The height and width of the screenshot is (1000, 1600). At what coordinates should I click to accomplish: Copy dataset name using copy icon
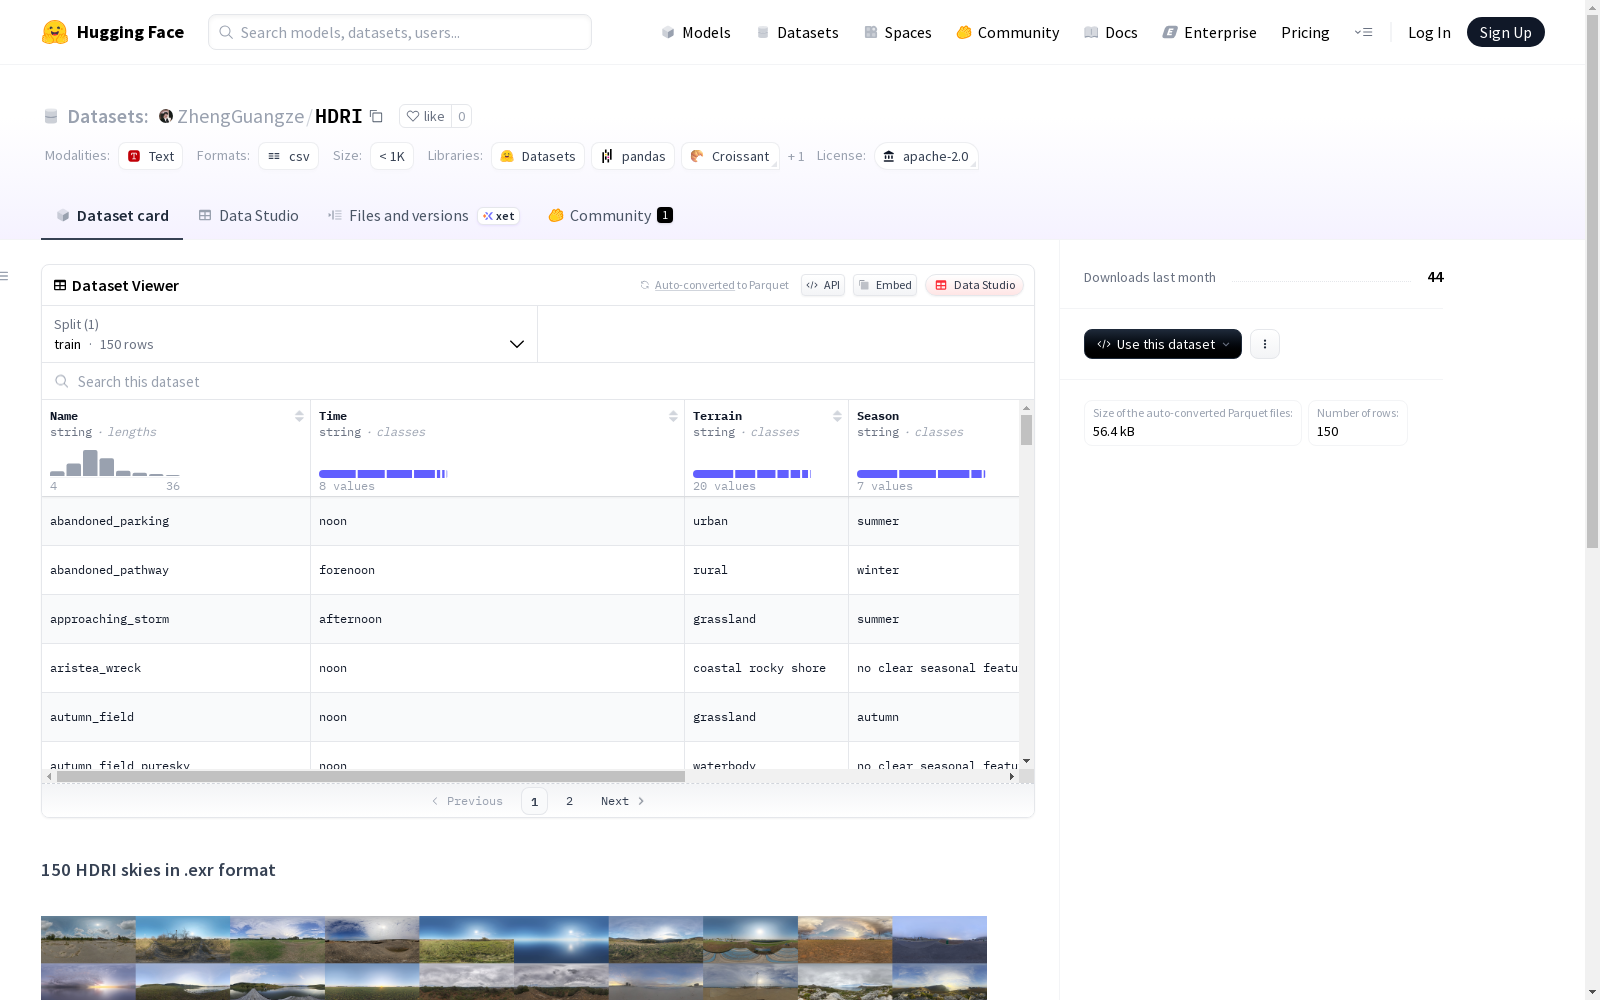click(376, 116)
